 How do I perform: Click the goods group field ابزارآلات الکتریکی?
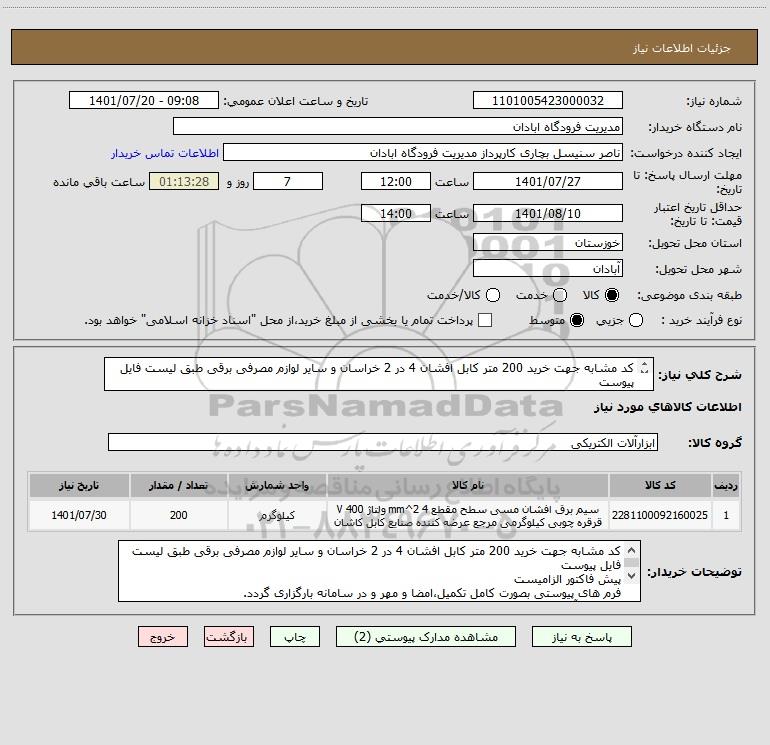click(x=383, y=442)
